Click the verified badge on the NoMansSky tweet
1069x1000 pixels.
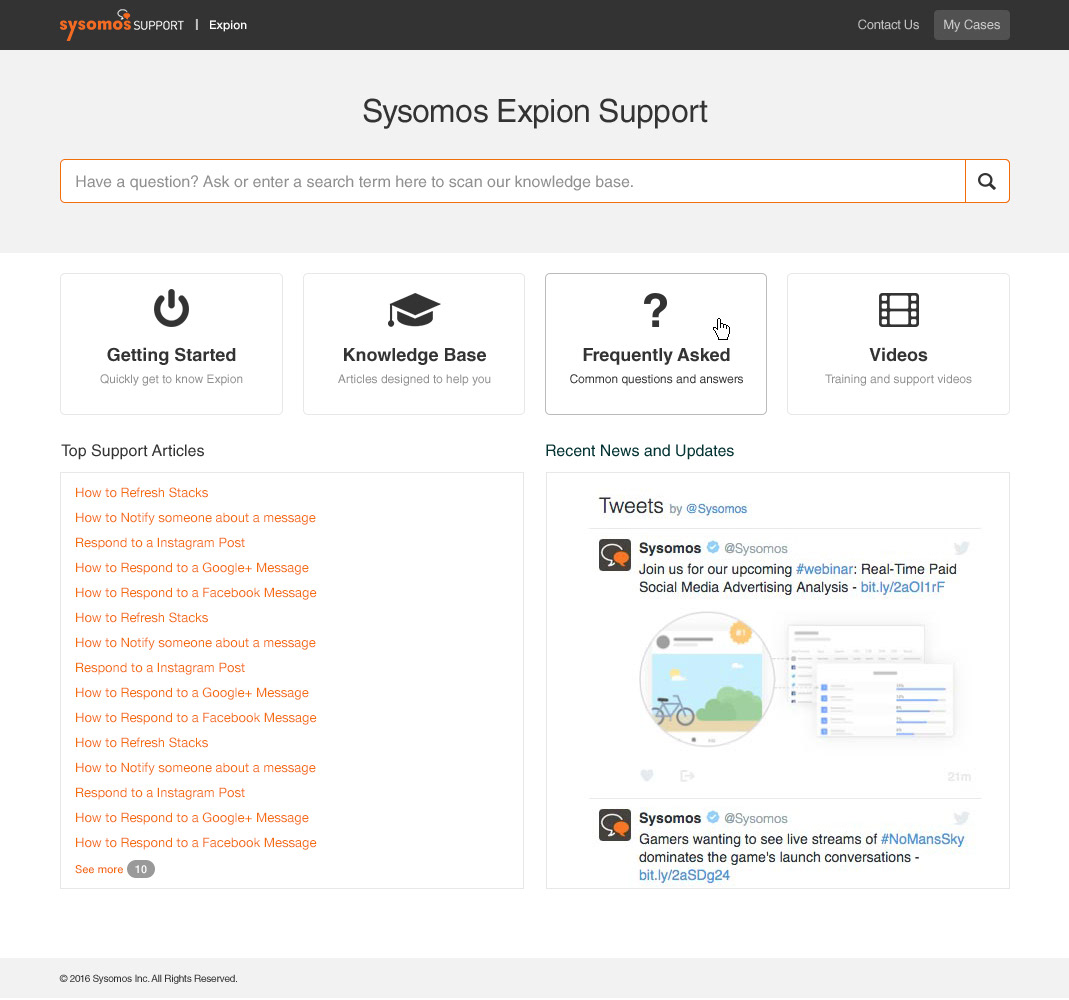tap(712, 817)
